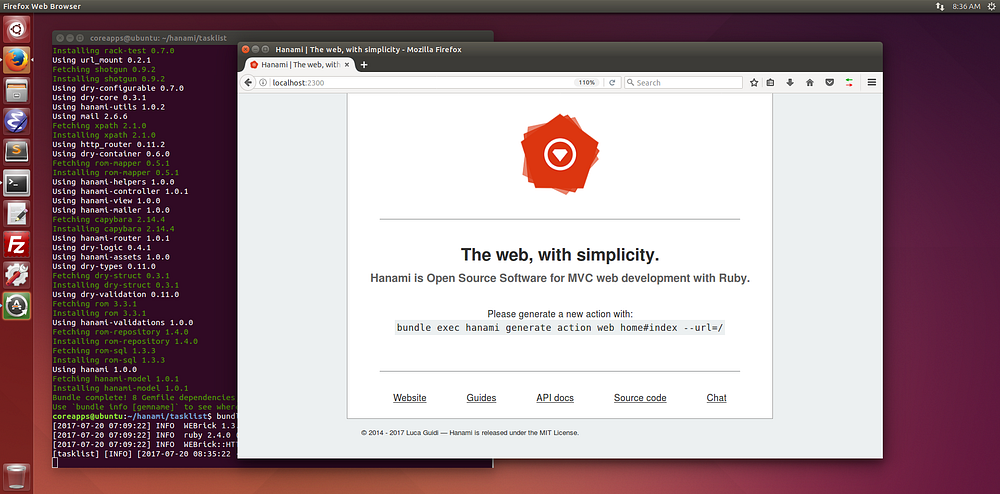The image size is (1000, 494).
Task: Open the Chat link
Action: (x=716, y=398)
